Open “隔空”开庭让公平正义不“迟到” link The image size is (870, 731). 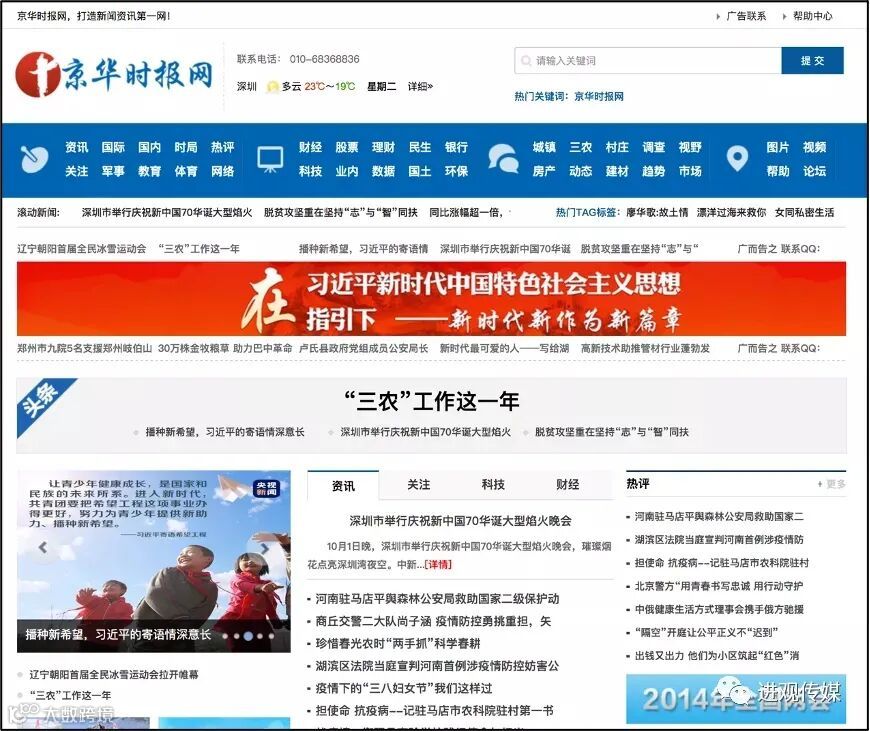point(706,633)
